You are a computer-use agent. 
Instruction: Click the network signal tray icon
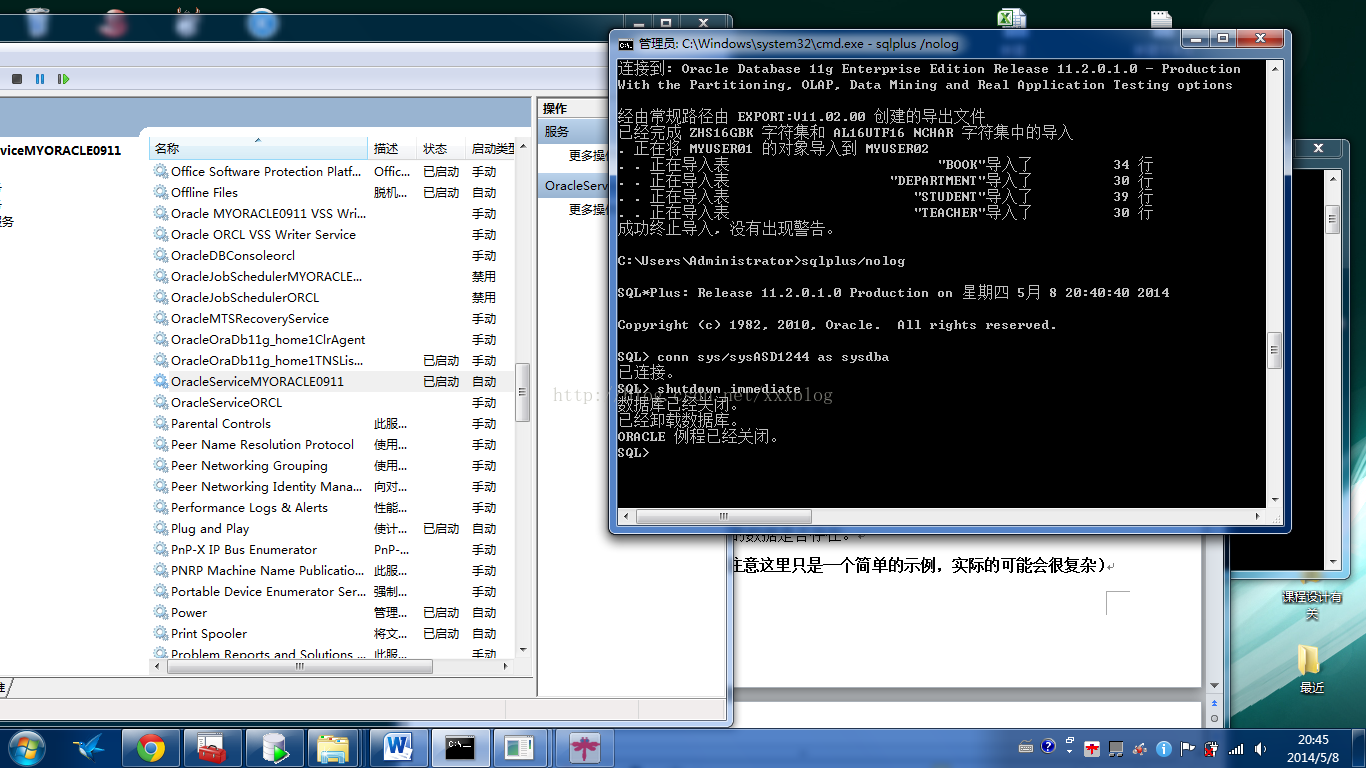[x=1236, y=747]
